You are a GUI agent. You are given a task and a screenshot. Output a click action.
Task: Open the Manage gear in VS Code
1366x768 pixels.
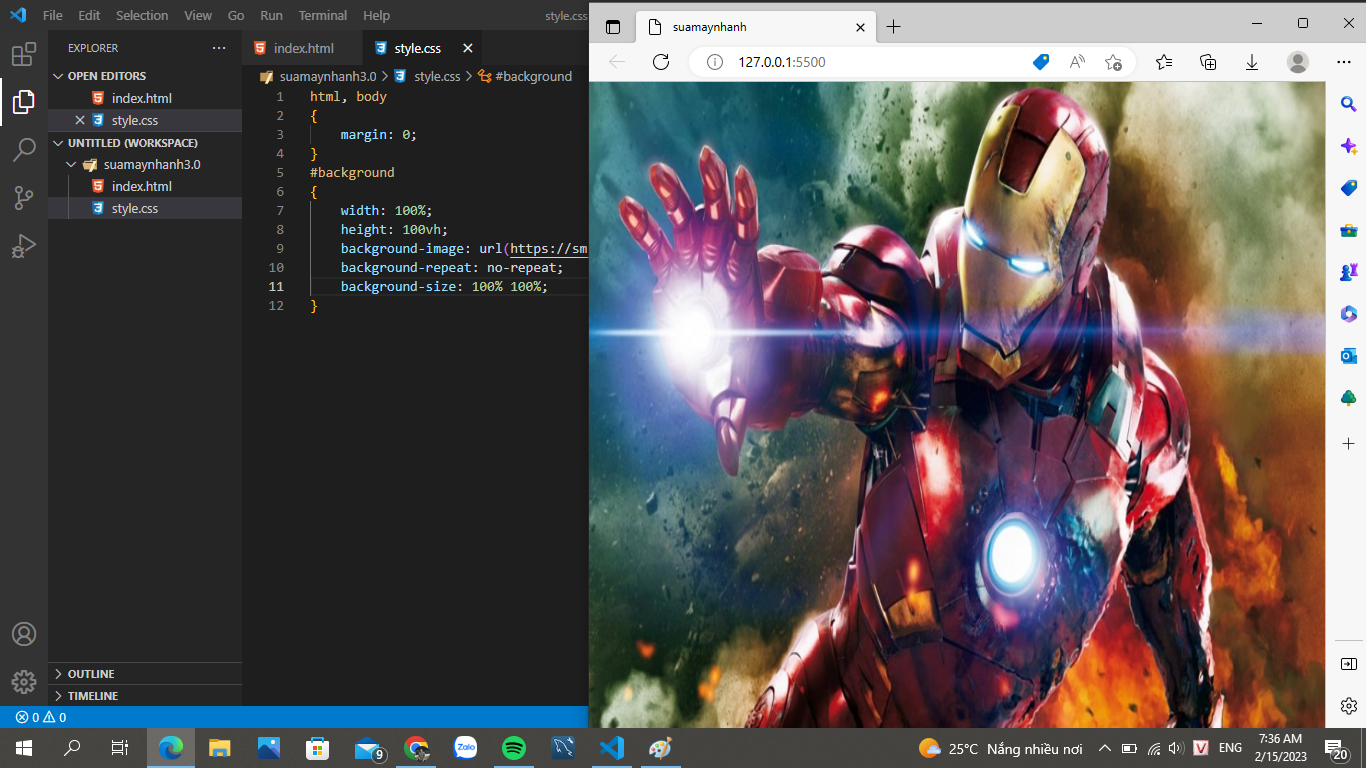click(24, 682)
